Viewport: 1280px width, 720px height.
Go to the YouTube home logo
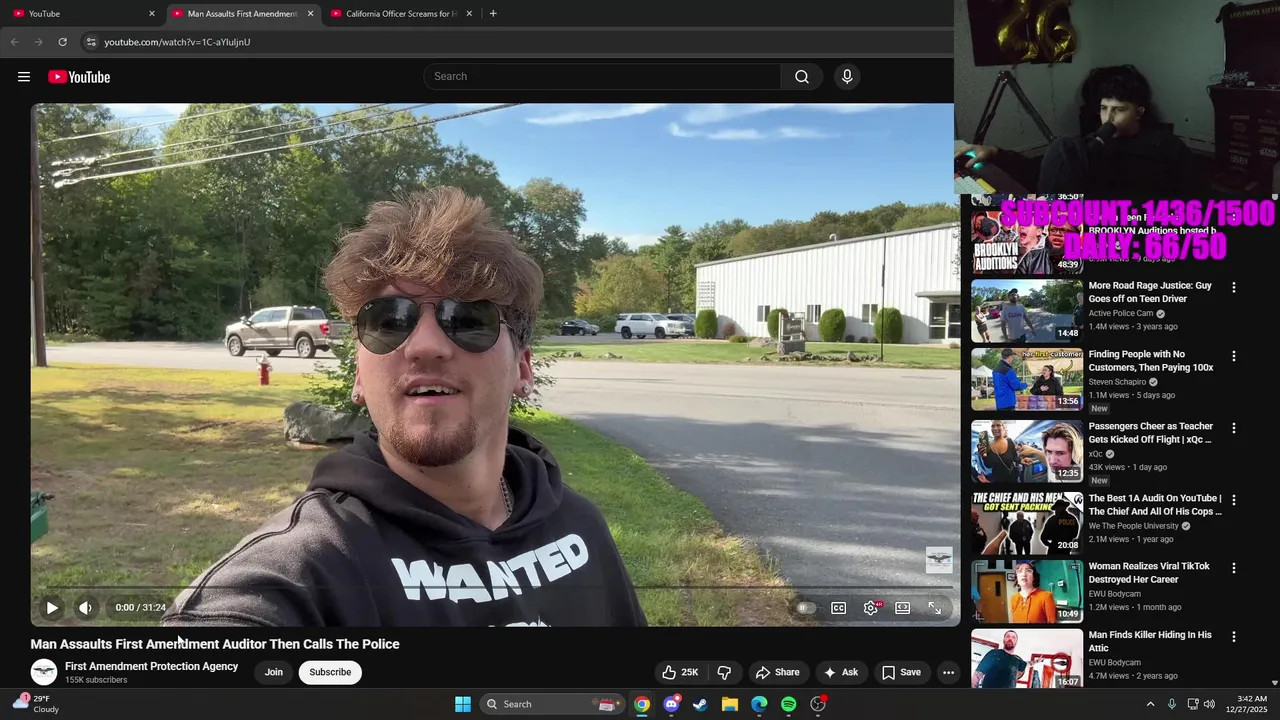click(79, 77)
